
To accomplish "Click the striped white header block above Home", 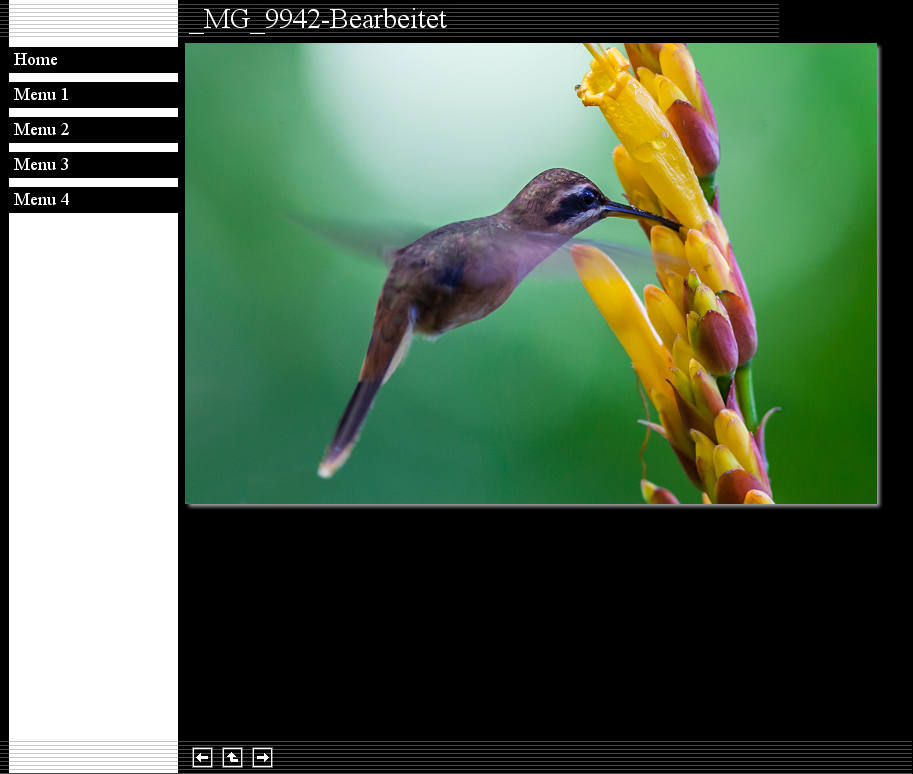I will (x=93, y=22).
